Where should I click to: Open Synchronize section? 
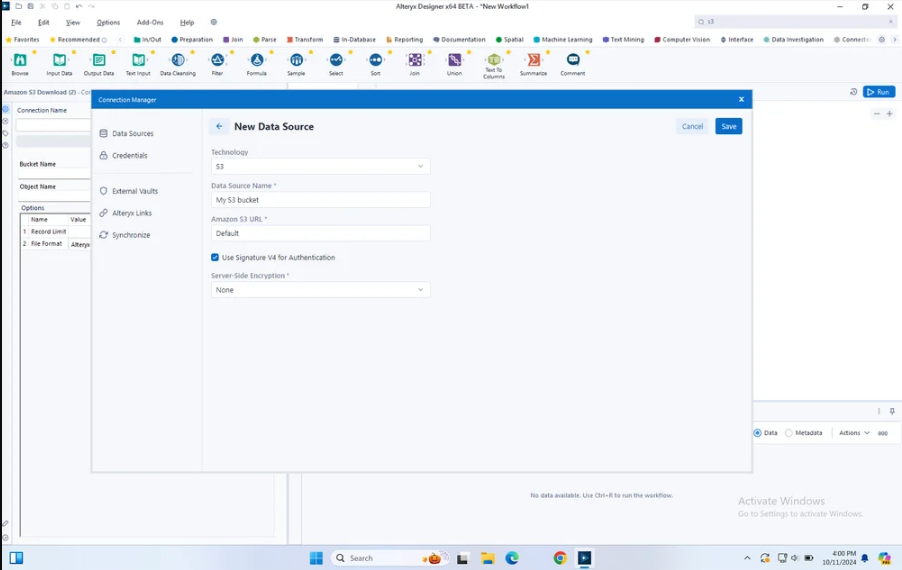click(x=125, y=235)
